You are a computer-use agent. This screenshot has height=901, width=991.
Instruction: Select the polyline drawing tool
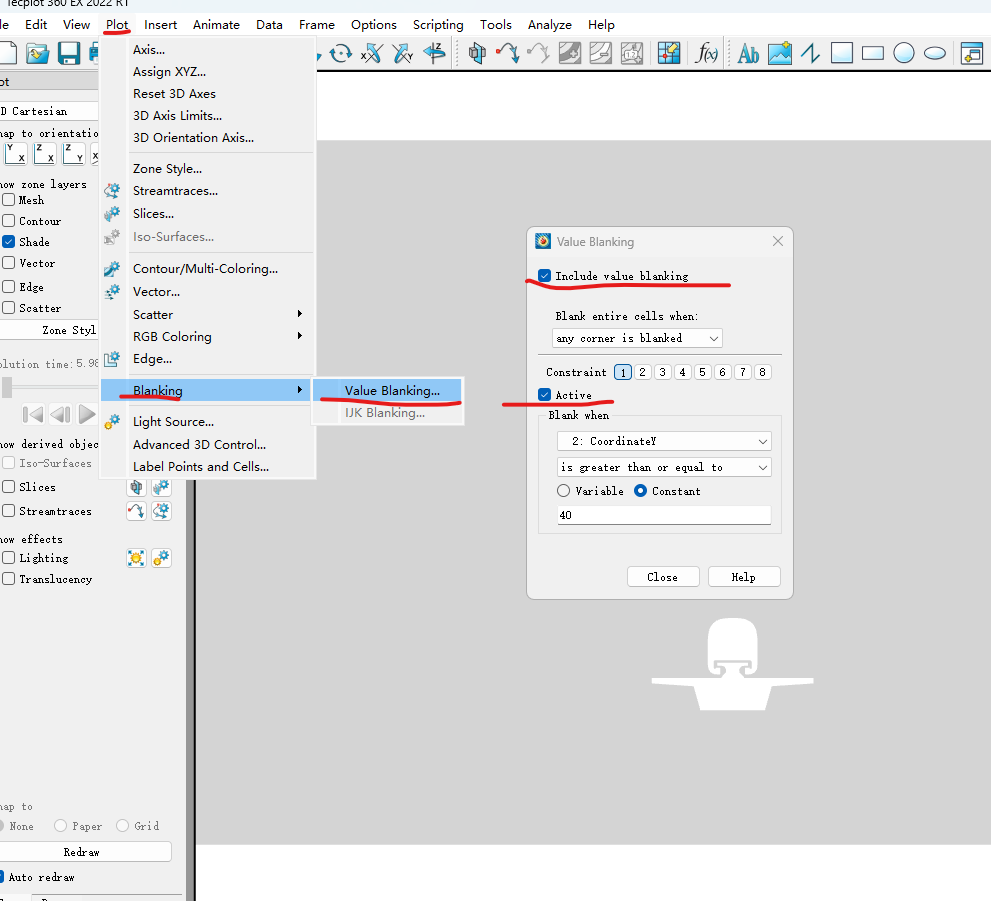[x=810, y=54]
